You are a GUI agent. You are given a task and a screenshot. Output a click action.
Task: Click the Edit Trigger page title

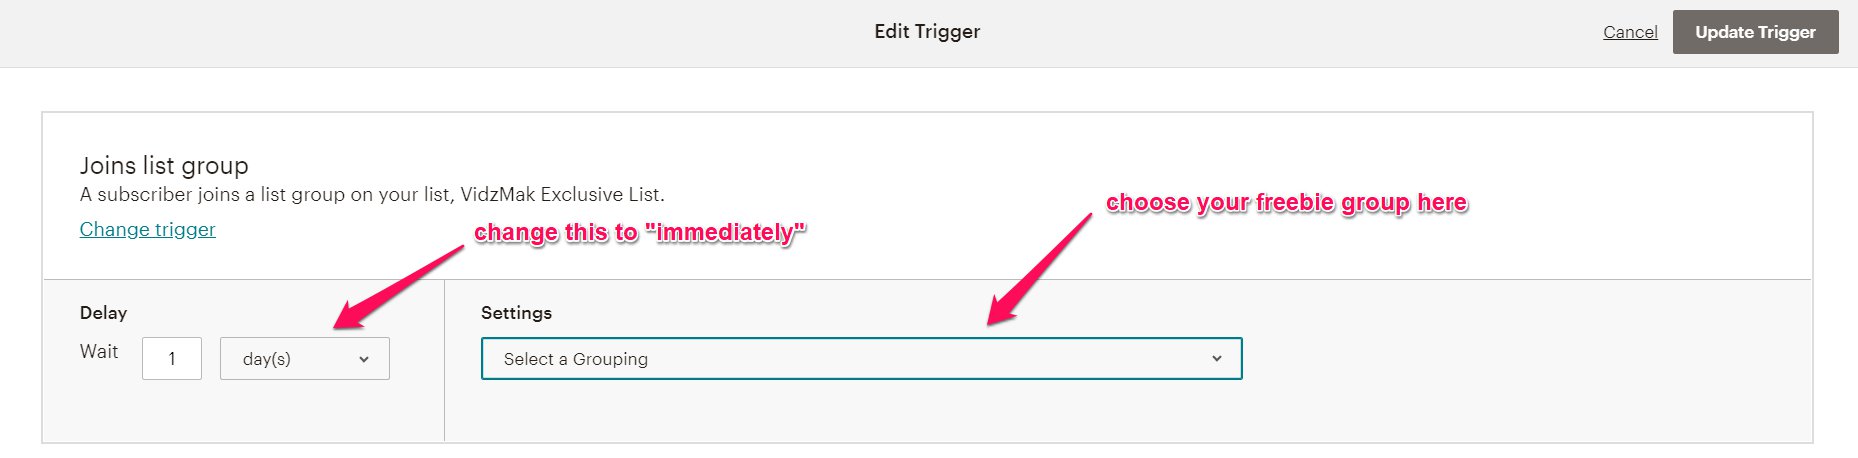coord(927,31)
